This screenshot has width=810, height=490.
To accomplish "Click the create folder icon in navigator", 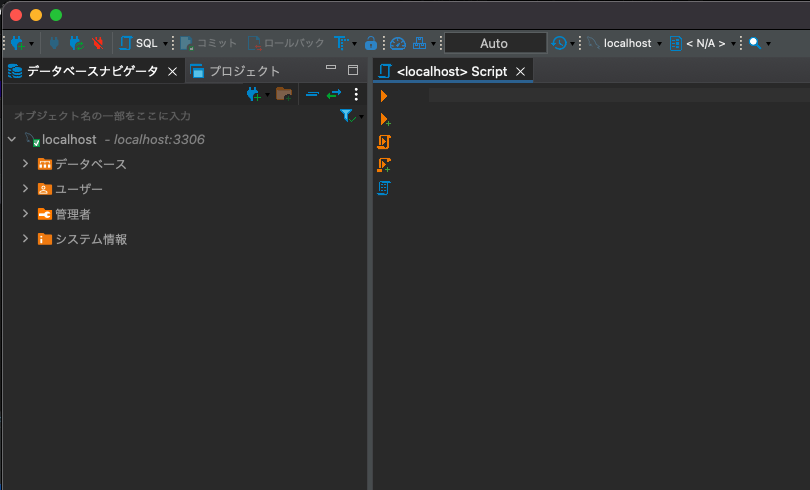I will (284, 94).
